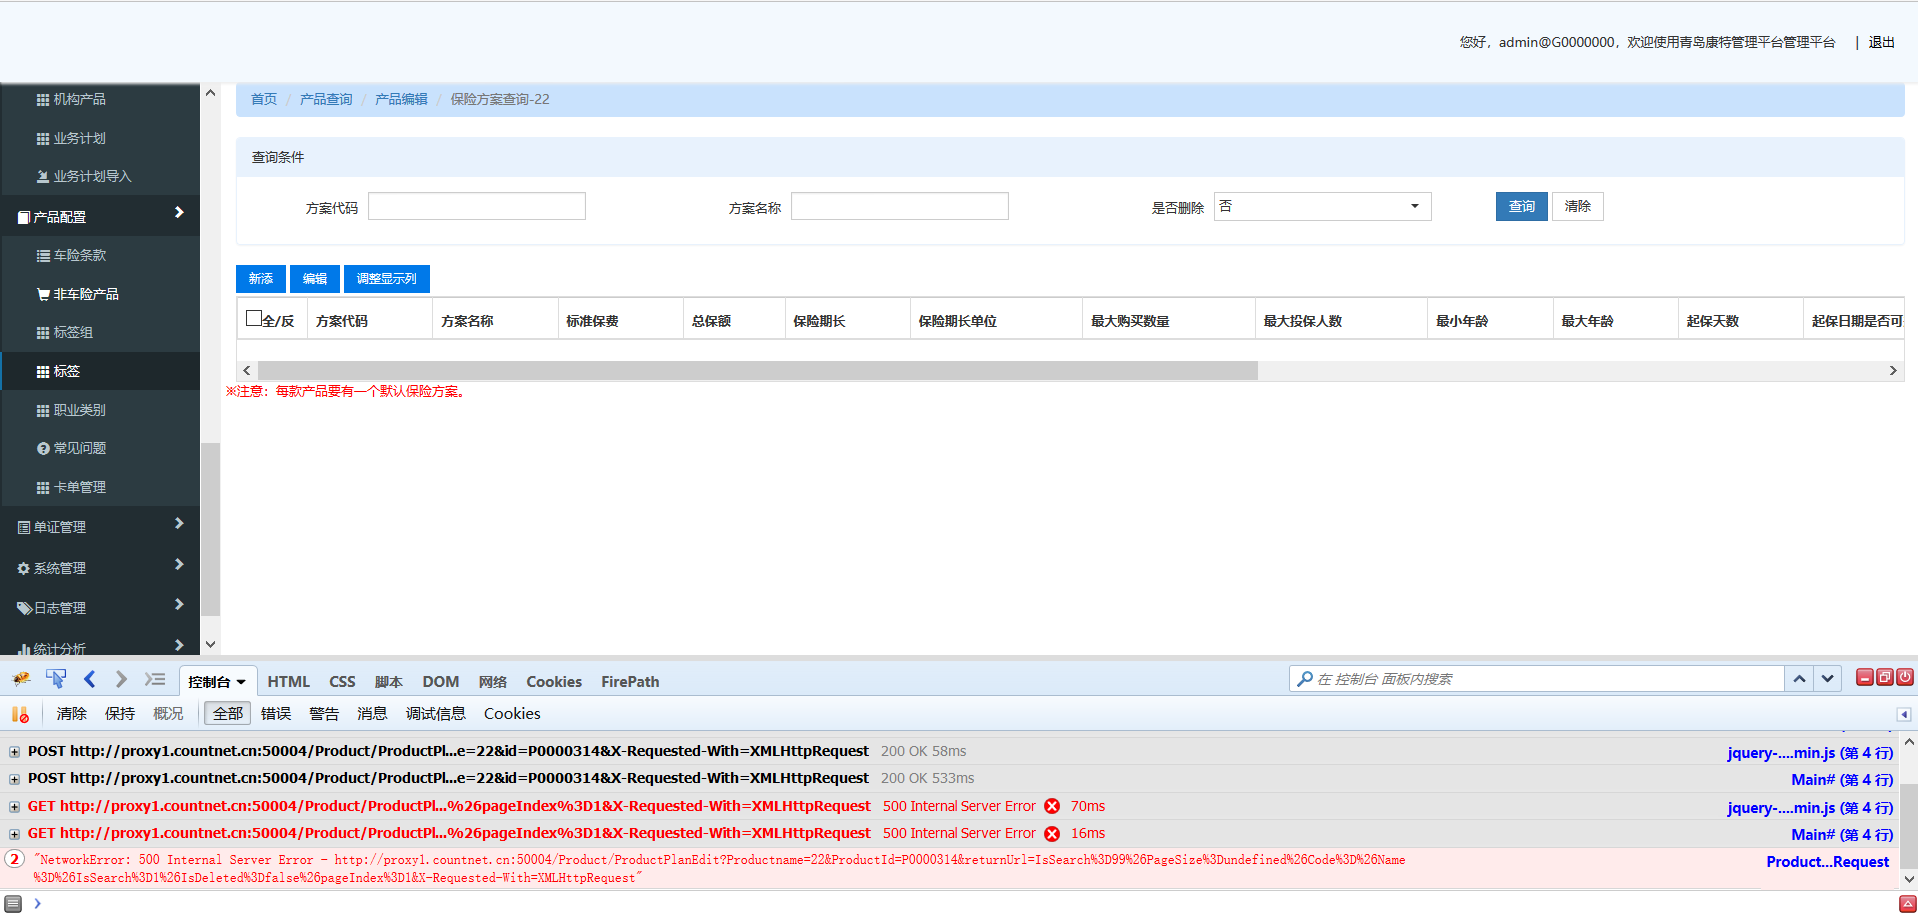Toggle Firebug multi-line command editor icon
This screenshot has height=916, width=1918.
click(155, 679)
